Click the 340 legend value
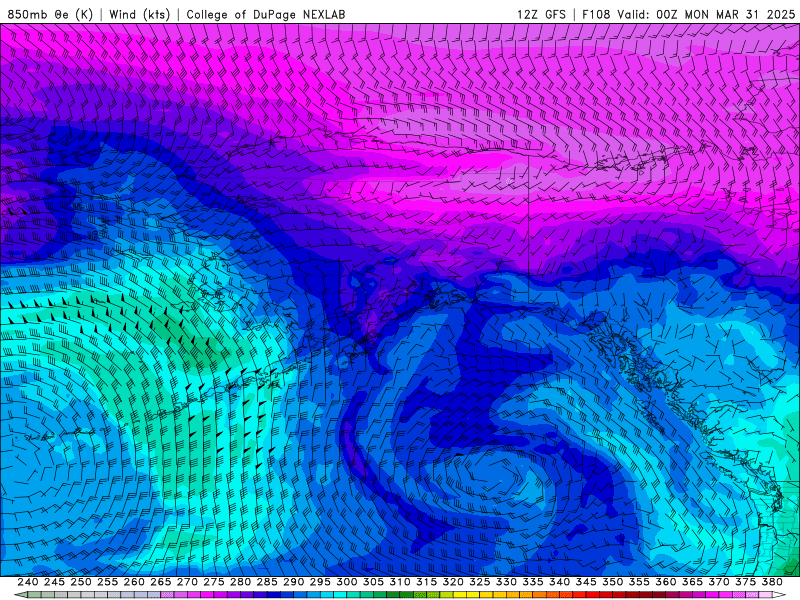 [x=560, y=582]
